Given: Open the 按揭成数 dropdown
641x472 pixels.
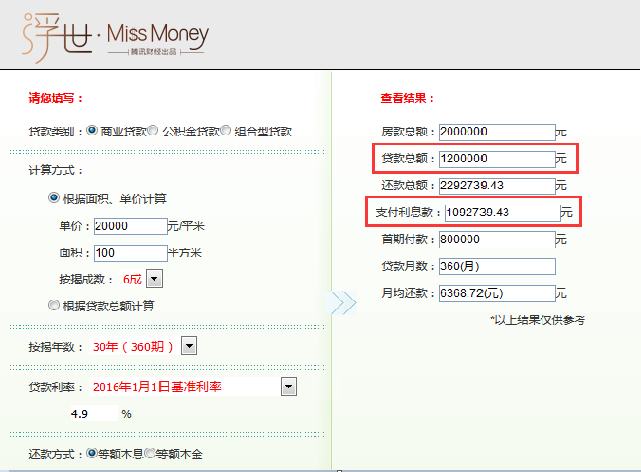Looking at the screenshot, I should coord(155,279).
